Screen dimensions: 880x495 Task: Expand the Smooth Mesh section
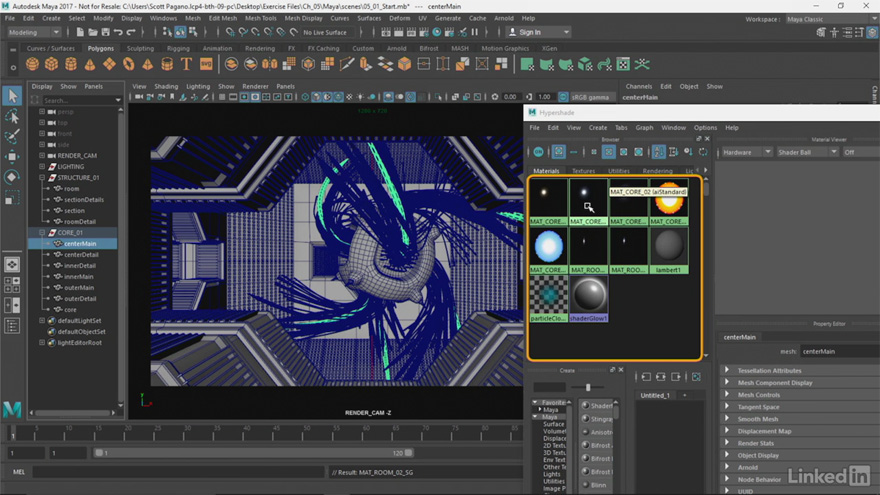point(727,419)
